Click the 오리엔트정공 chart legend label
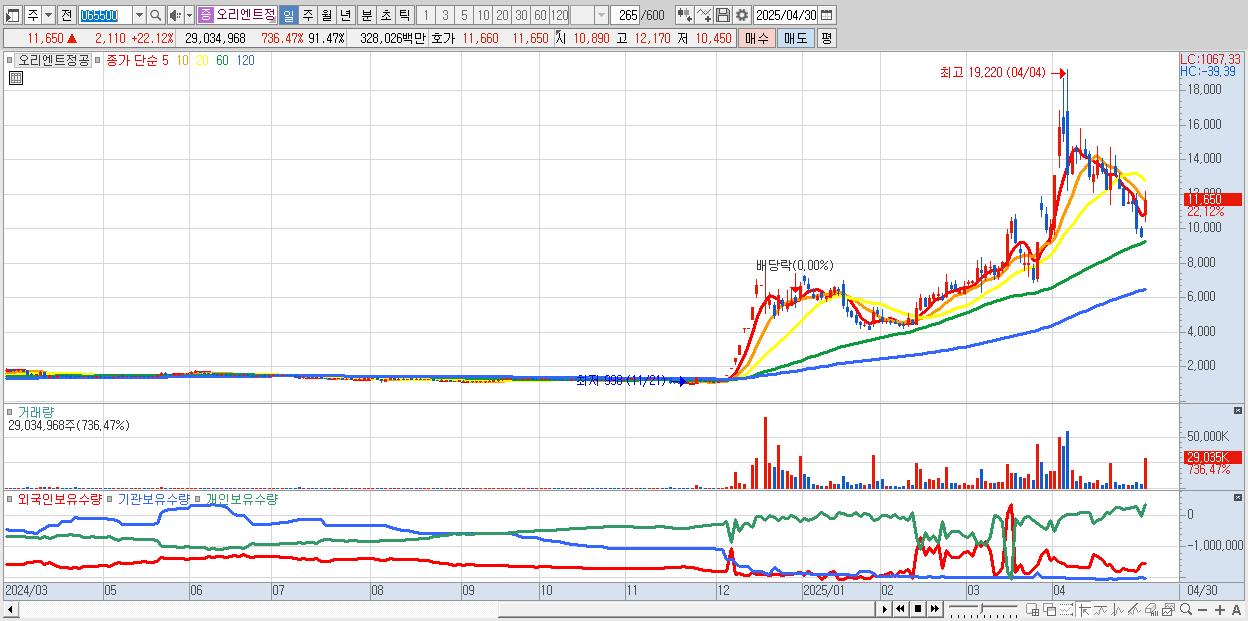The height and width of the screenshot is (621, 1248). click(x=54, y=60)
